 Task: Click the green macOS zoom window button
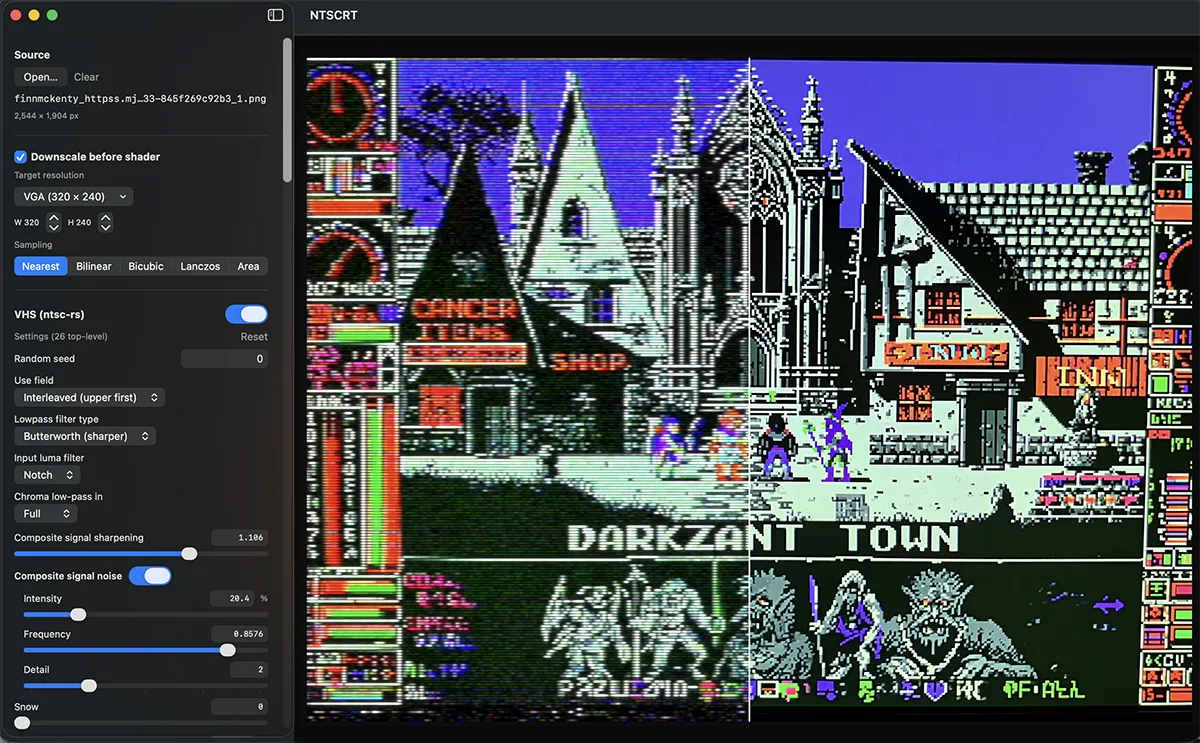point(52,15)
